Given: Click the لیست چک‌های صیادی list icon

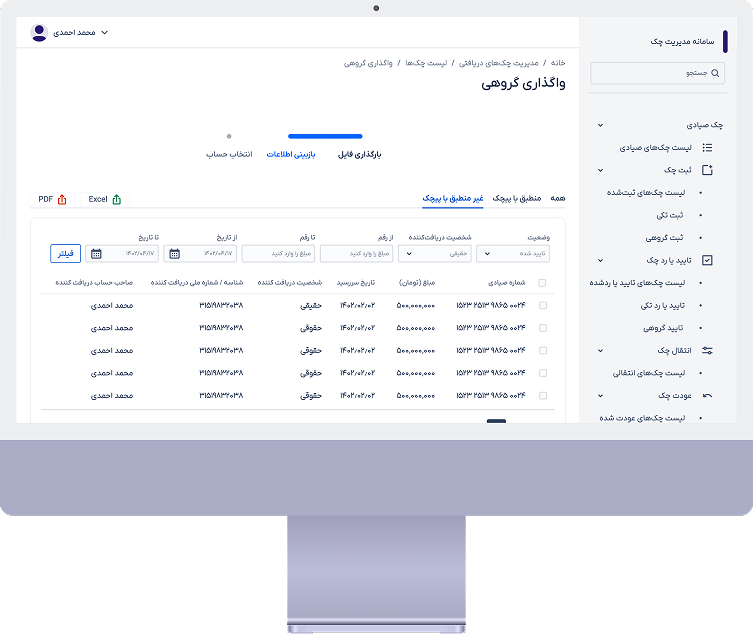Looking at the screenshot, I should point(708,147).
